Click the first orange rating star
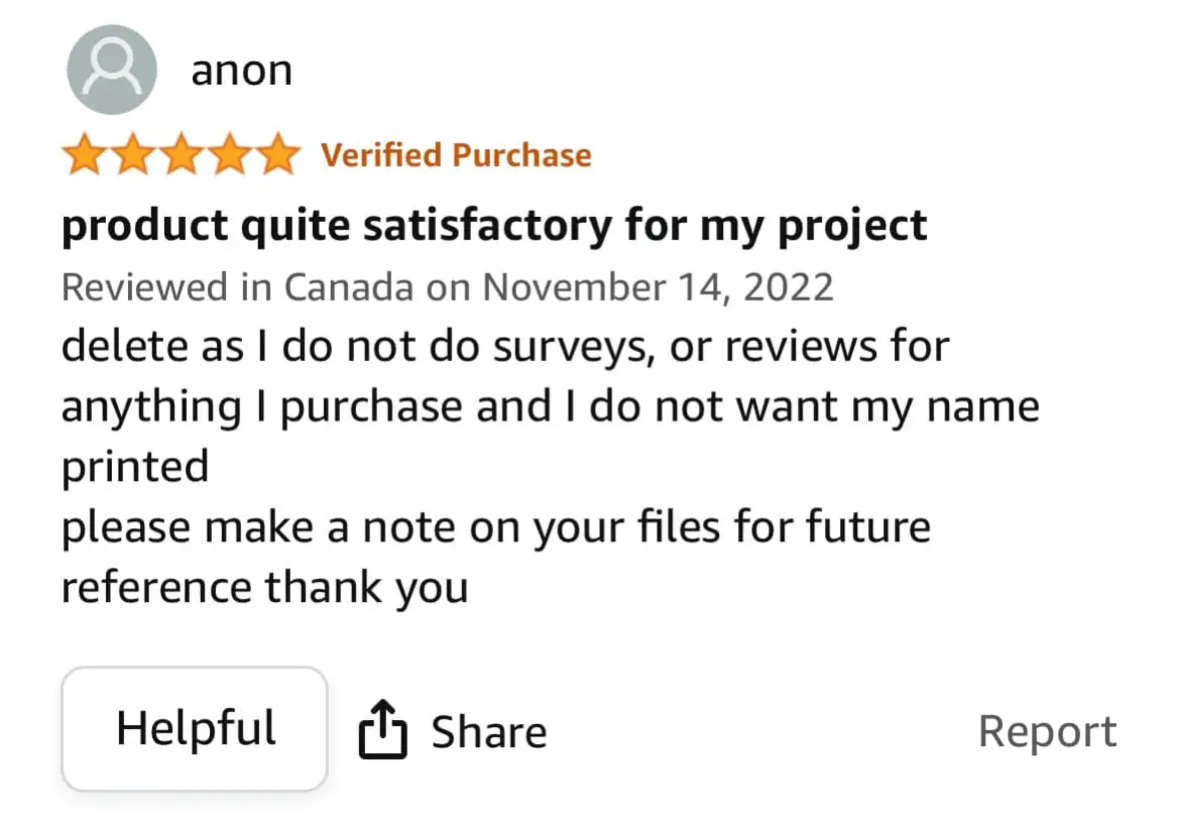This screenshot has width=1179, height=816. click(84, 154)
